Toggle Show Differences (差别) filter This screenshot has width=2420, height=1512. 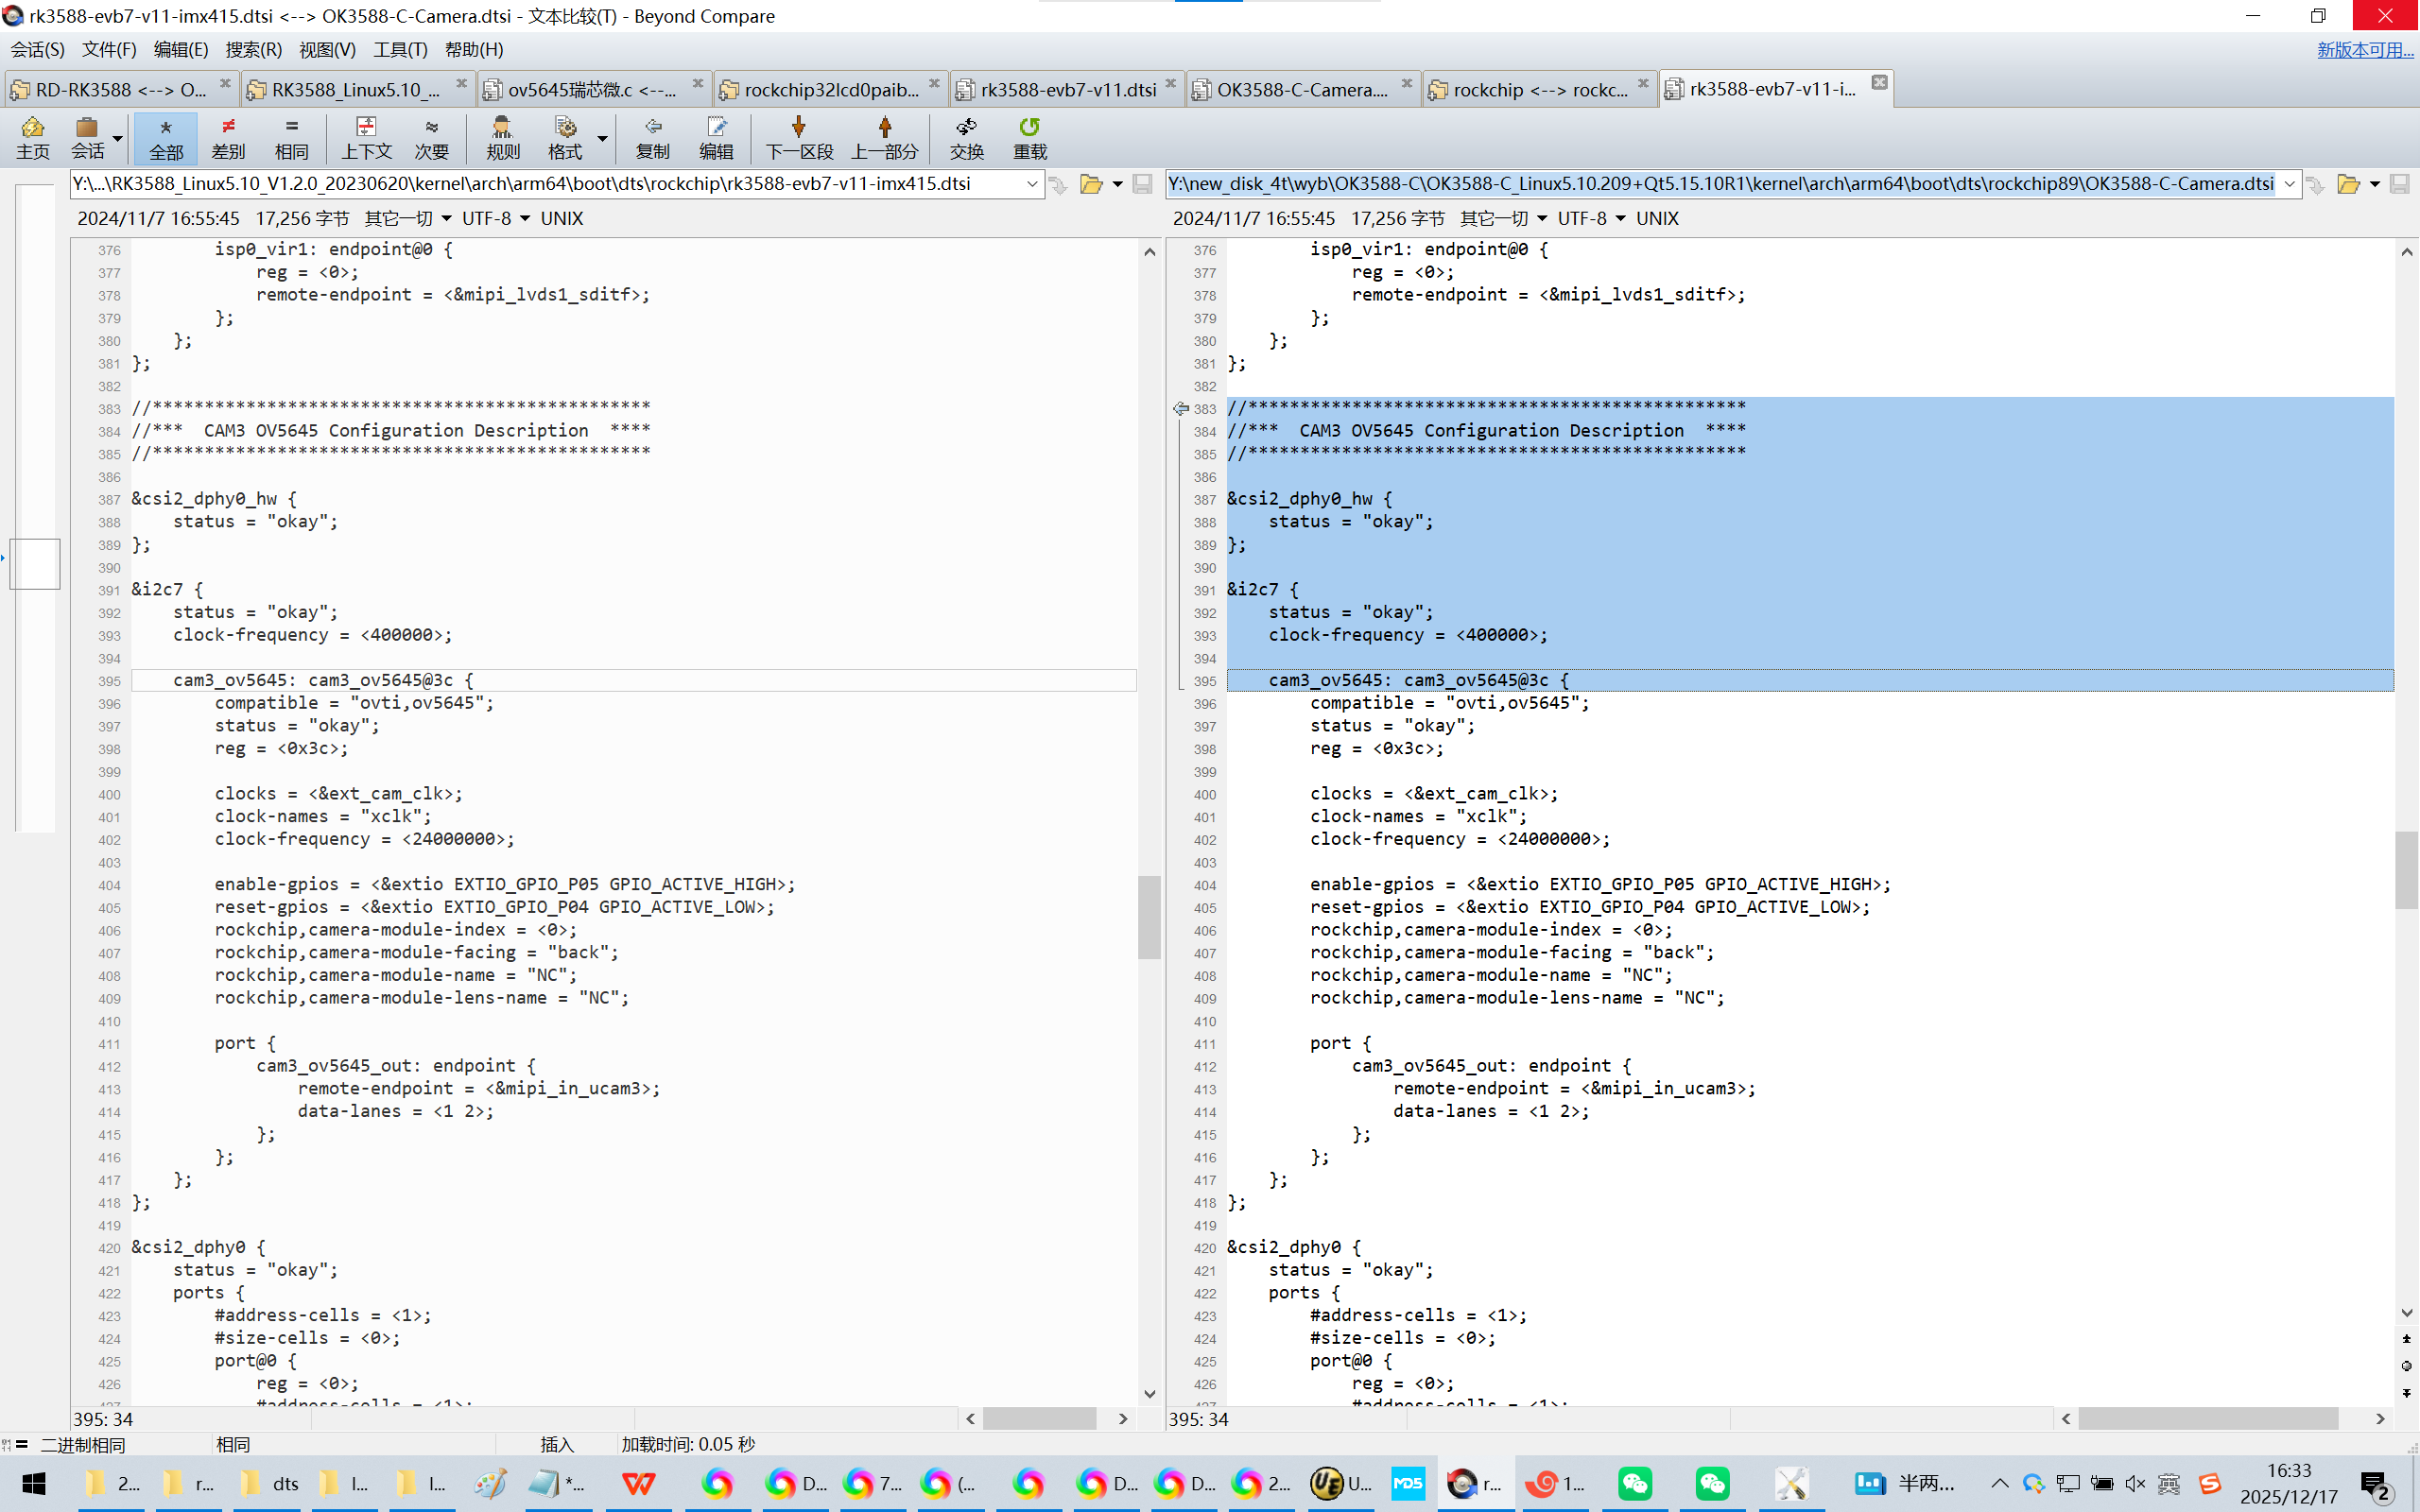click(228, 137)
